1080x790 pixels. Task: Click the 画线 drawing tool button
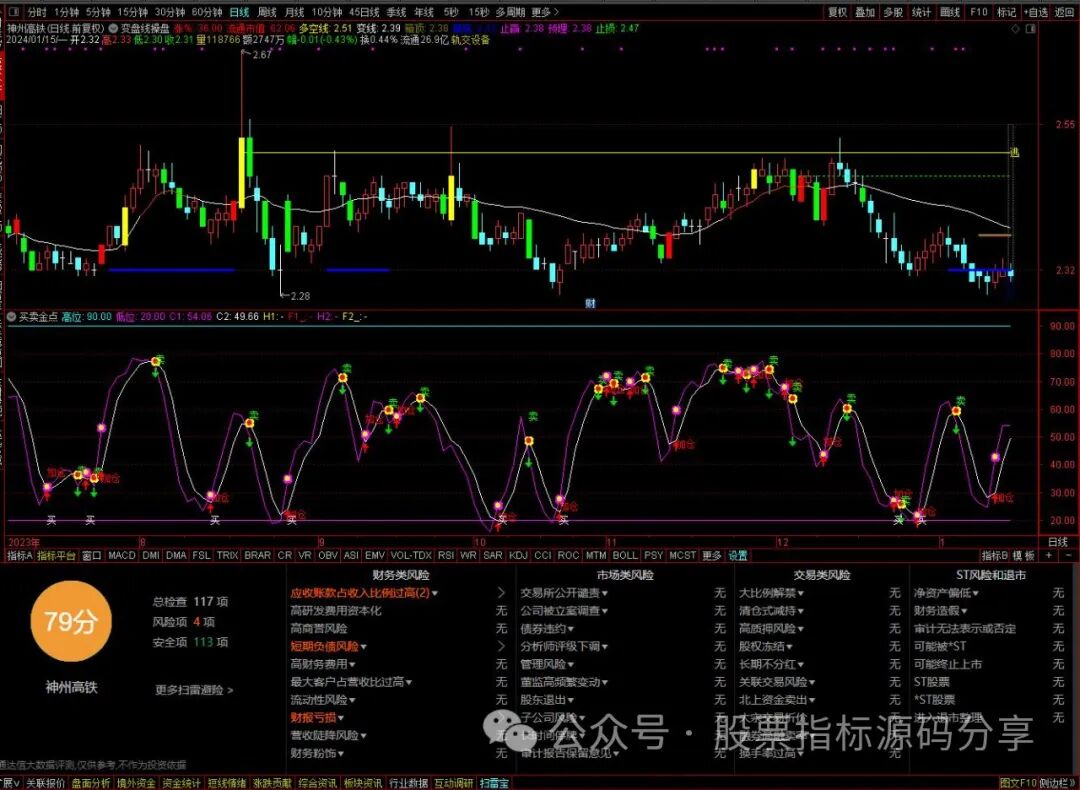click(x=950, y=12)
